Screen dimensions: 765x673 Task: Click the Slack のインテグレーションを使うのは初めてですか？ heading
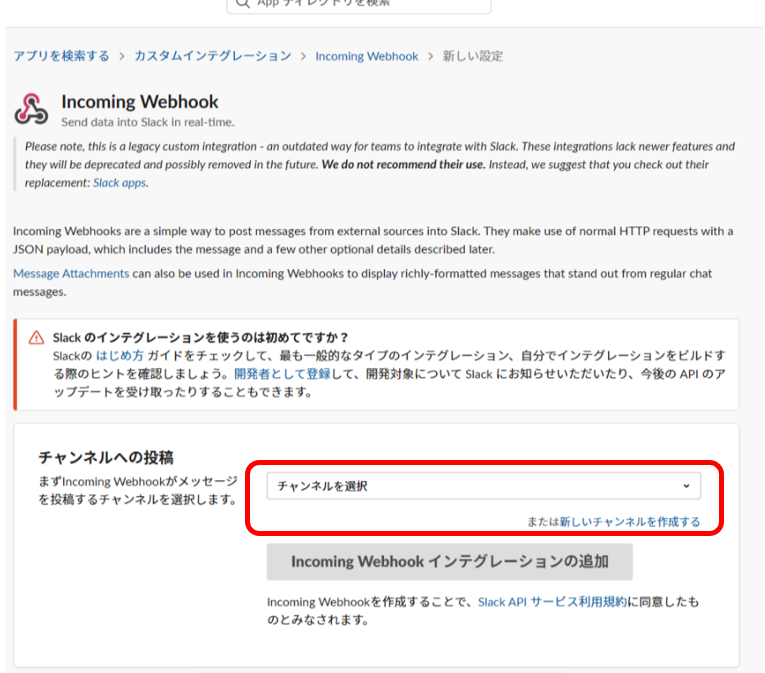point(201,338)
